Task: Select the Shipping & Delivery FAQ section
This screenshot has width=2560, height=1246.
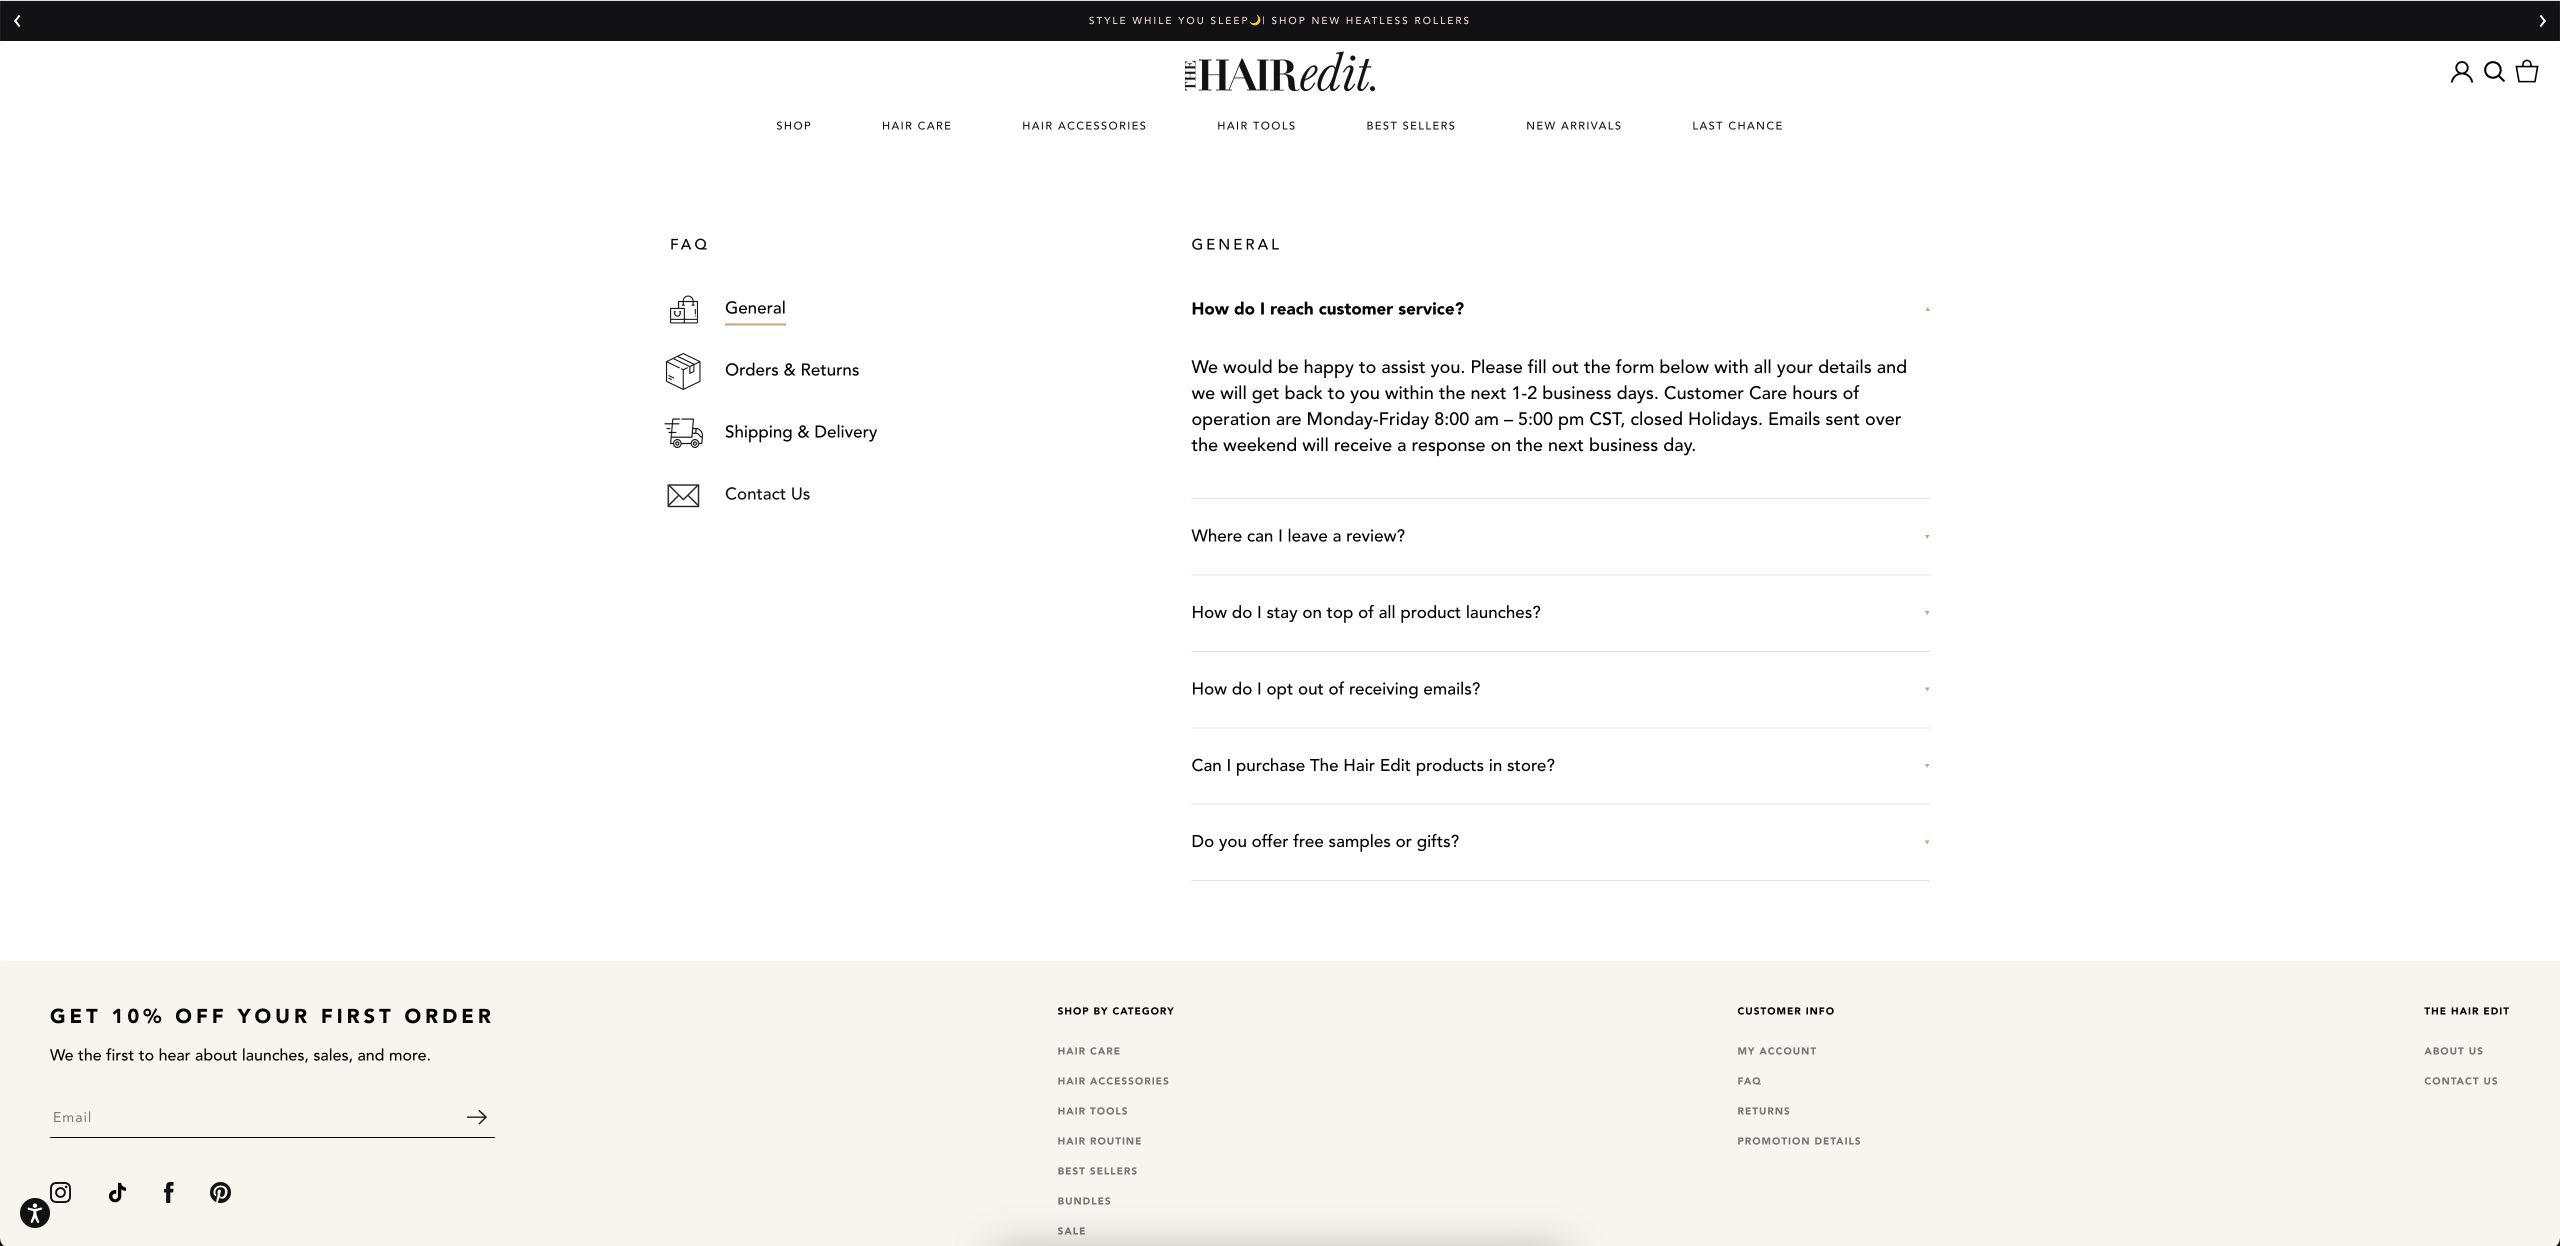Action: 800,432
